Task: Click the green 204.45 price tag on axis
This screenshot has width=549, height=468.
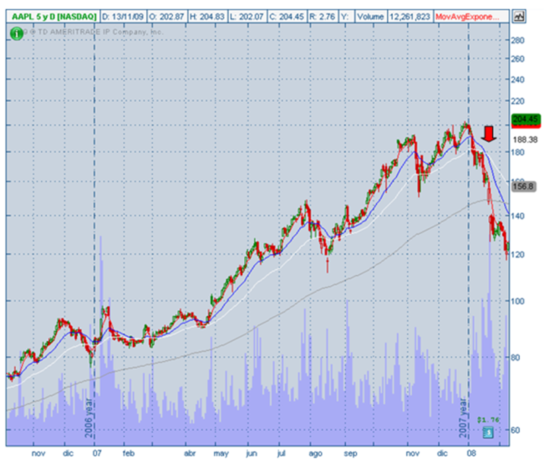Action: (526, 120)
